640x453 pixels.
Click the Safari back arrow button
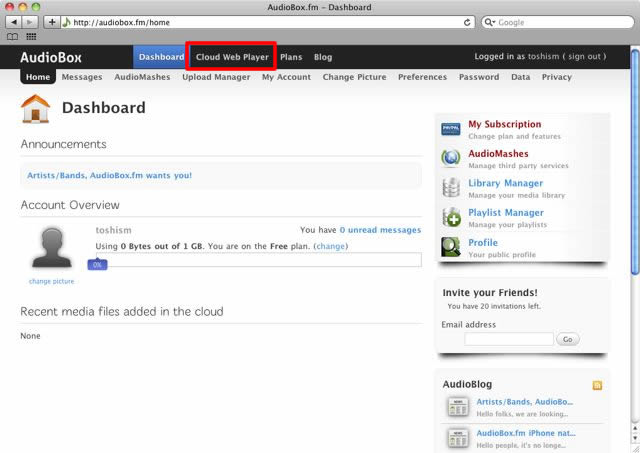[x=14, y=22]
